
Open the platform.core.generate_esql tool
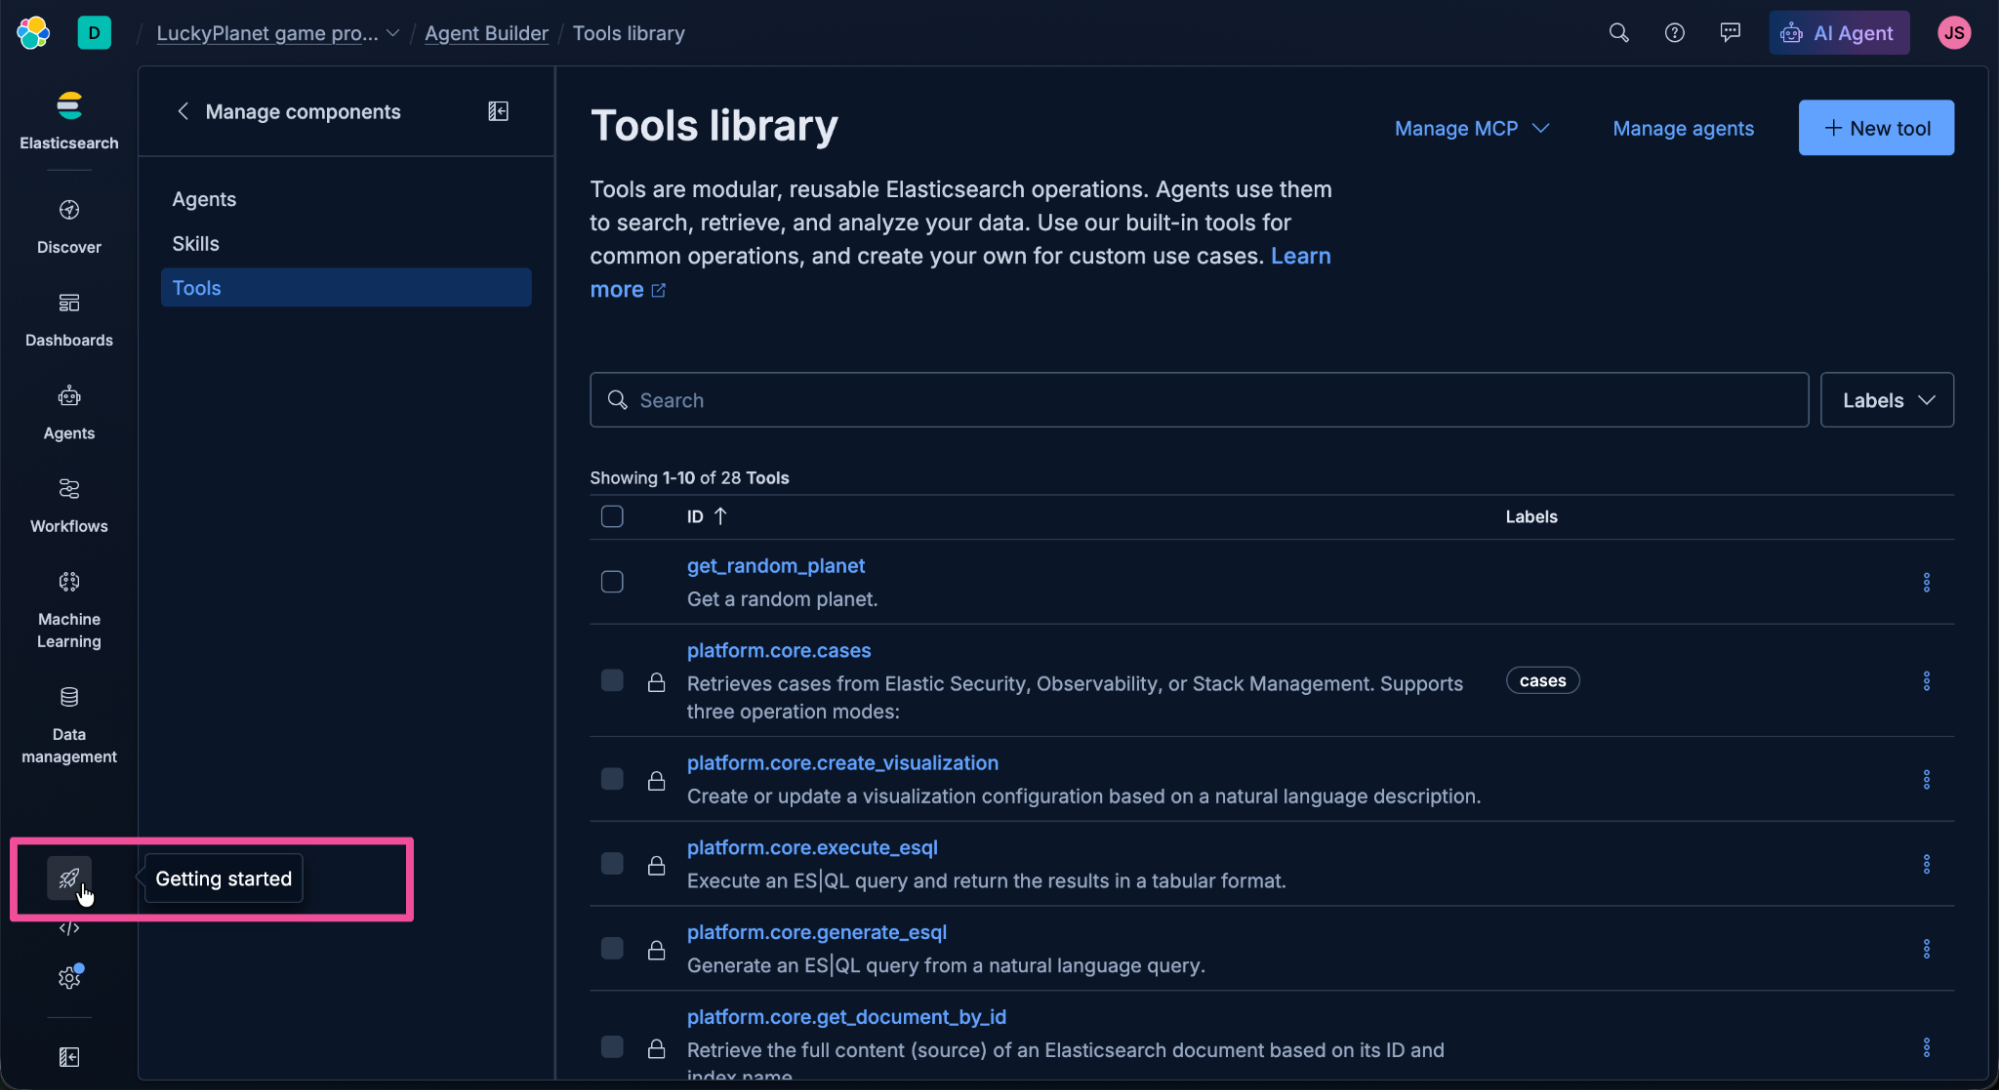click(816, 932)
